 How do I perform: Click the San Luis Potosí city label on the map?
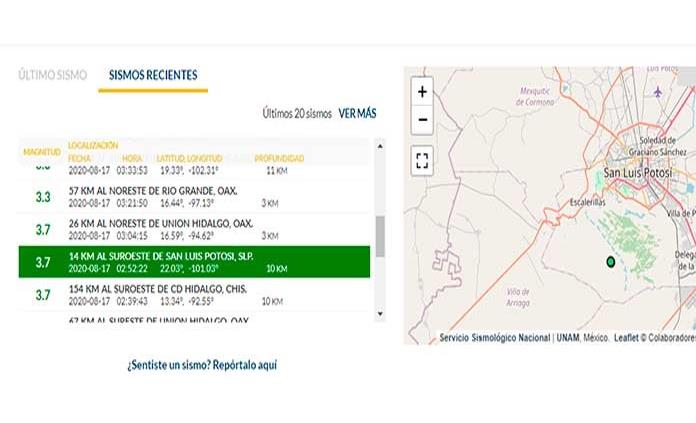(x=637, y=174)
